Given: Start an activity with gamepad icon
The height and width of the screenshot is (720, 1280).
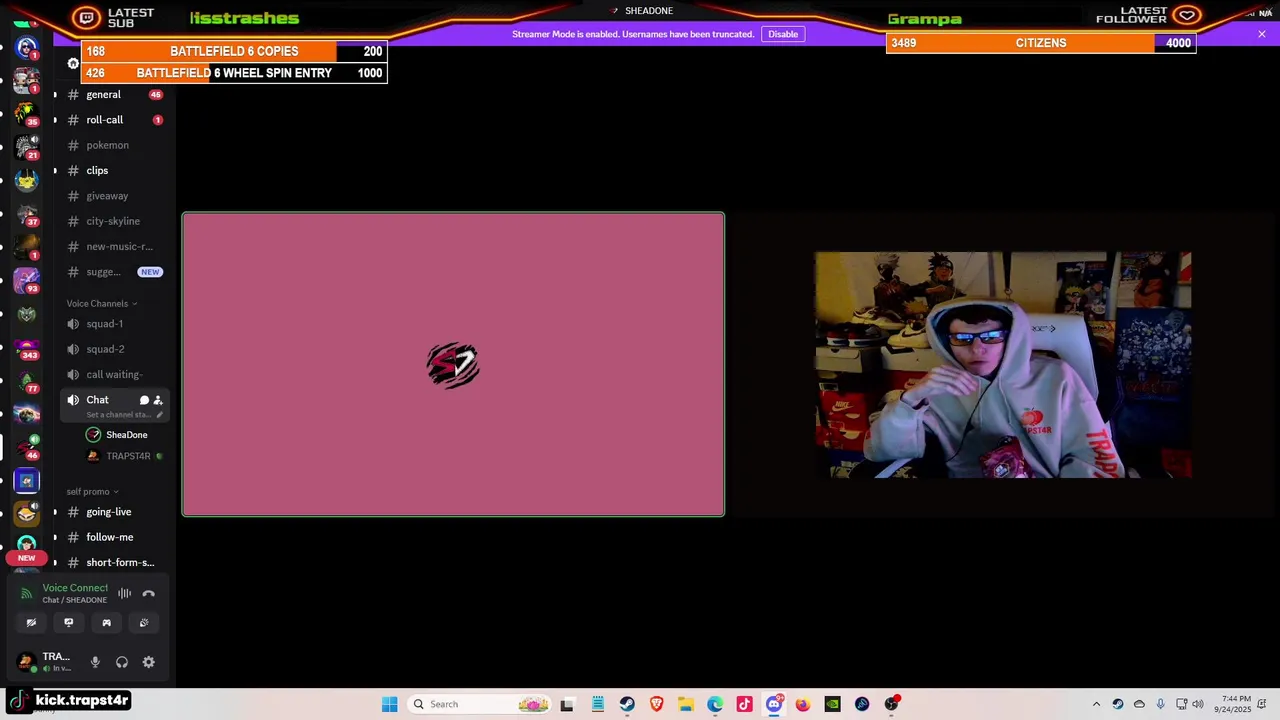Looking at the screenshot, I should [106, 622].
